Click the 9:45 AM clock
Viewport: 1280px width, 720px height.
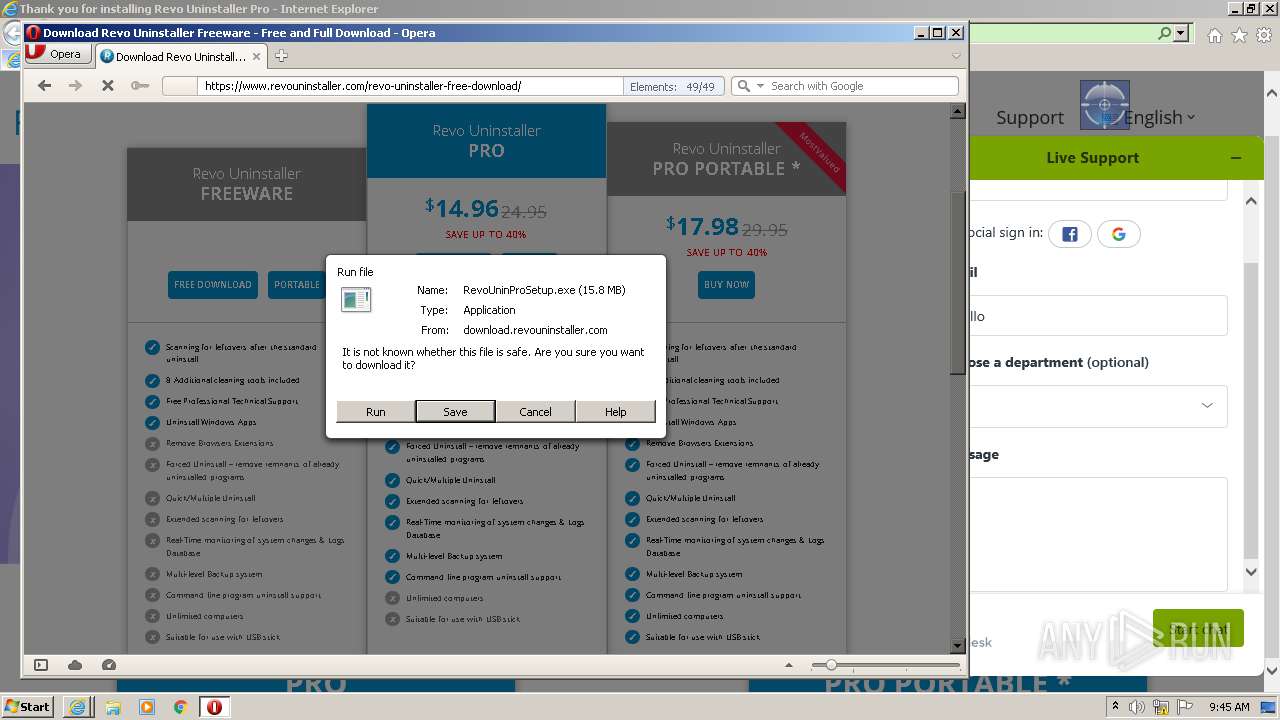pyautogui.click(x=1230, y=707)
